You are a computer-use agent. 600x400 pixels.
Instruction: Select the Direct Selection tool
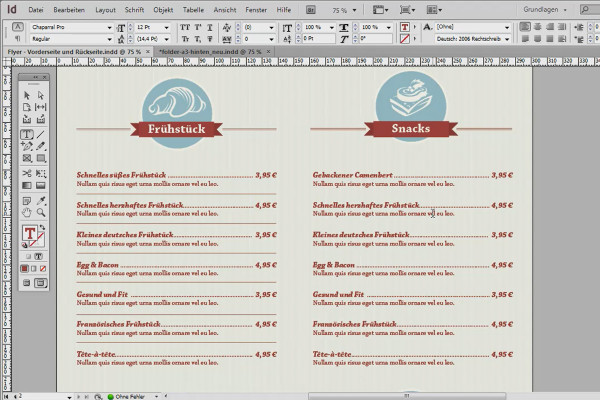(x=41, y=95)
